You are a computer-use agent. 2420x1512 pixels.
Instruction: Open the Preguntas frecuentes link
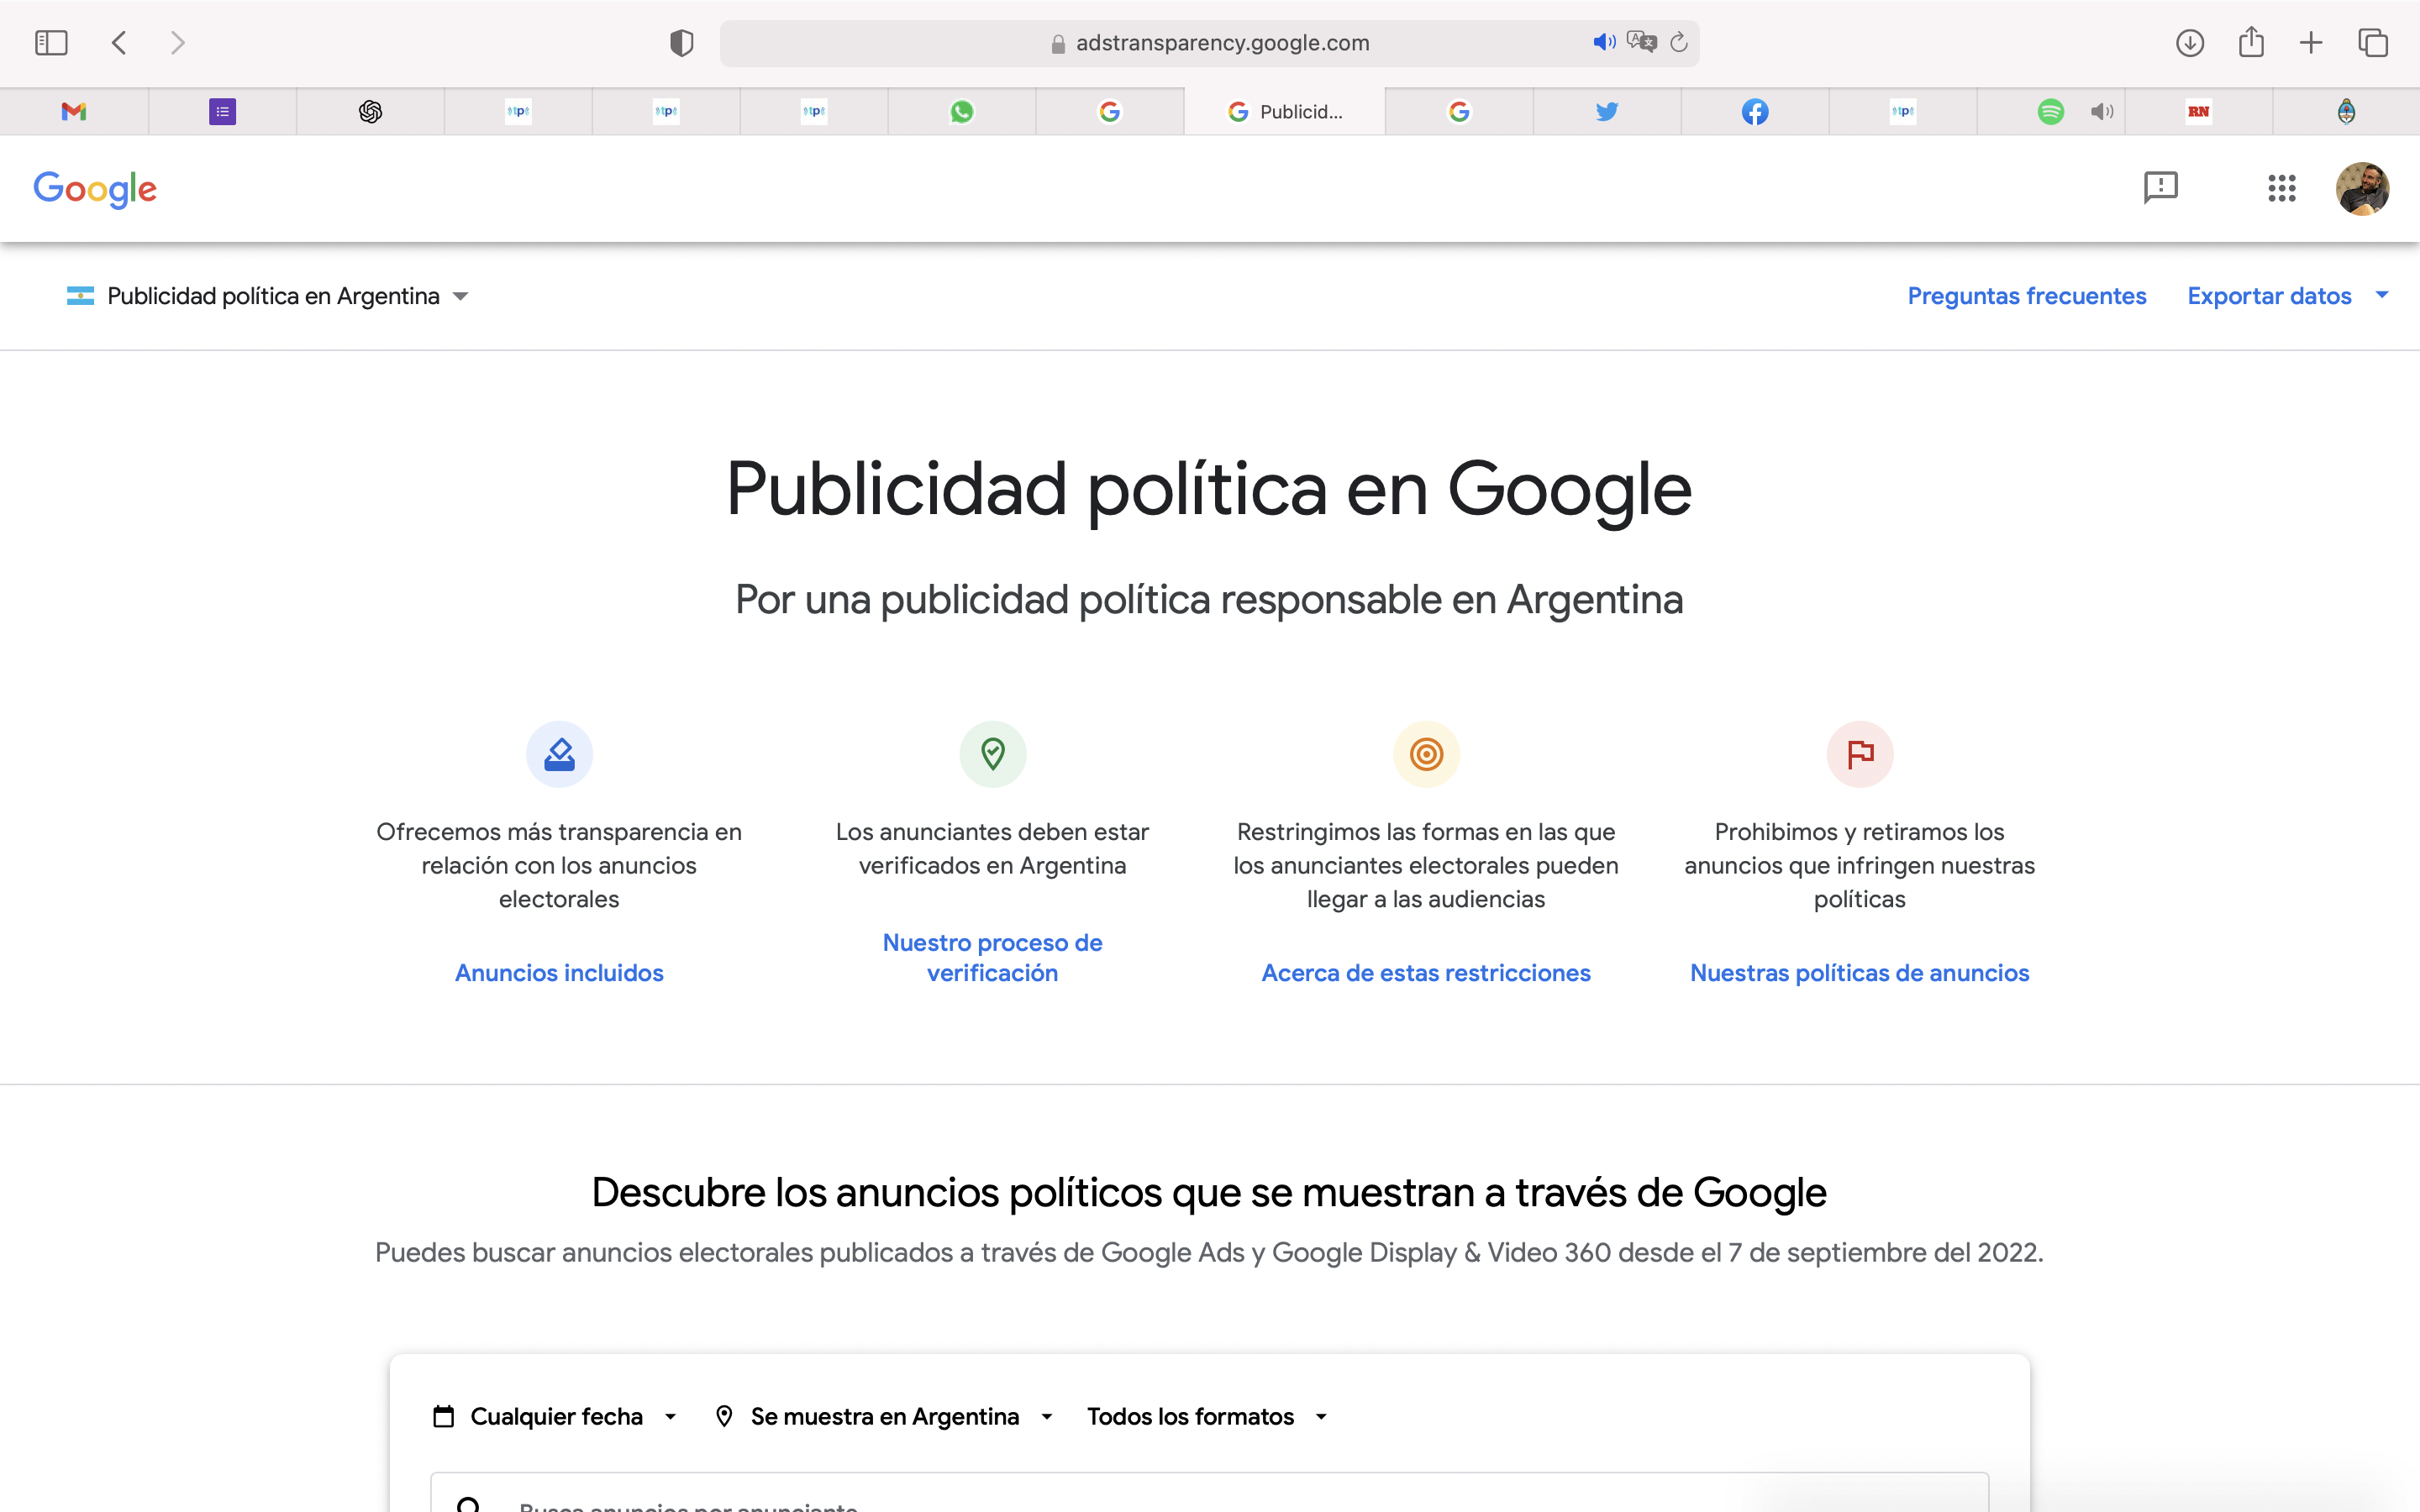[x=2026, y=296]
